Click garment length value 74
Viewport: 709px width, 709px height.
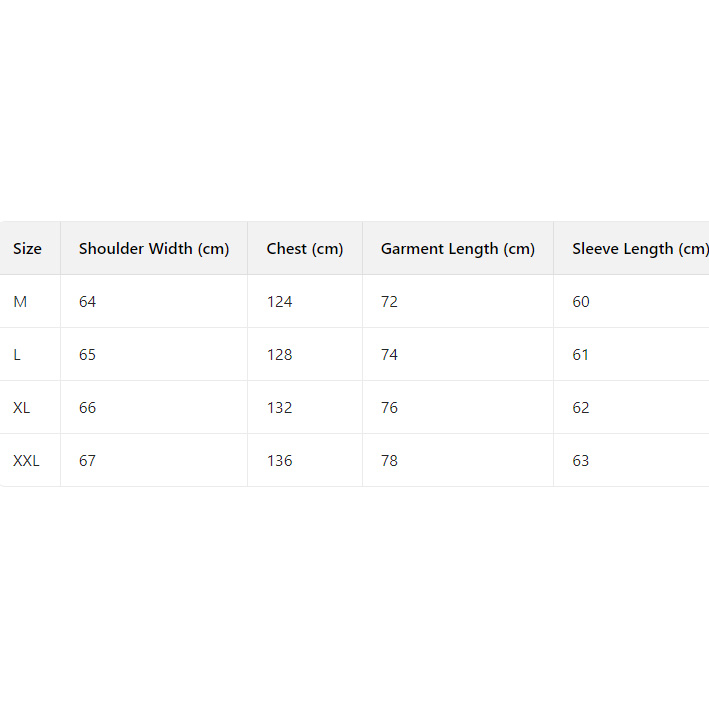tap(390, 355)
